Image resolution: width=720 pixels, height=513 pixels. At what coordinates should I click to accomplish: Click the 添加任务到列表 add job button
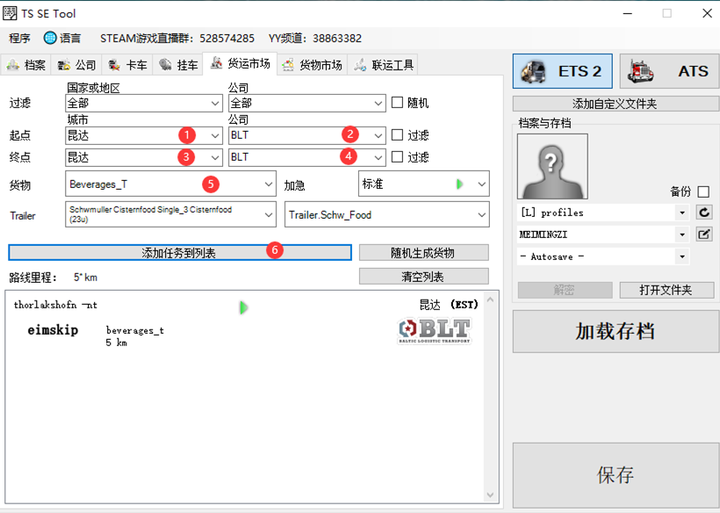coord(180,253)
